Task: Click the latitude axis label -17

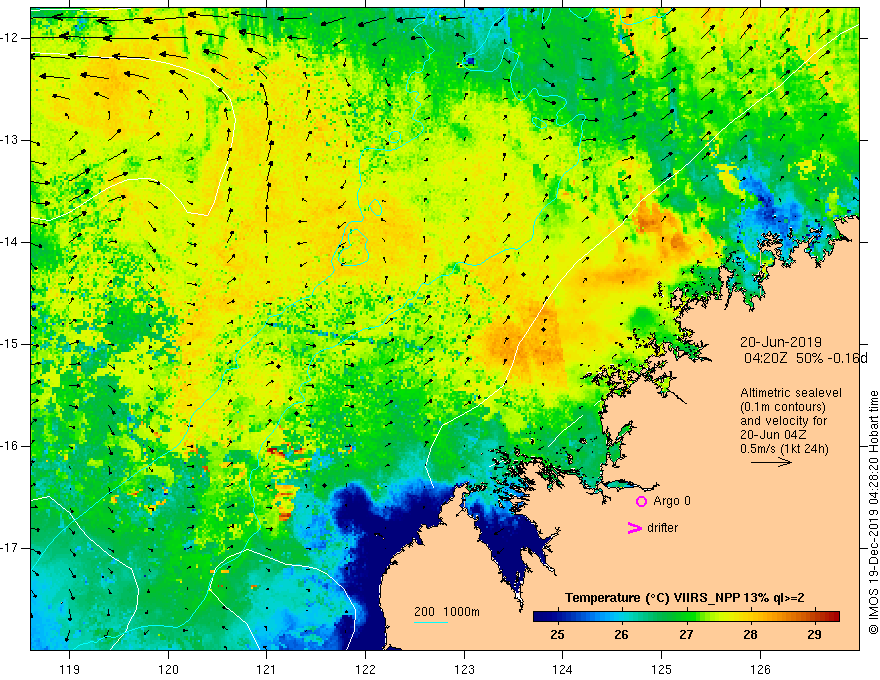Action: click(10, 548)
